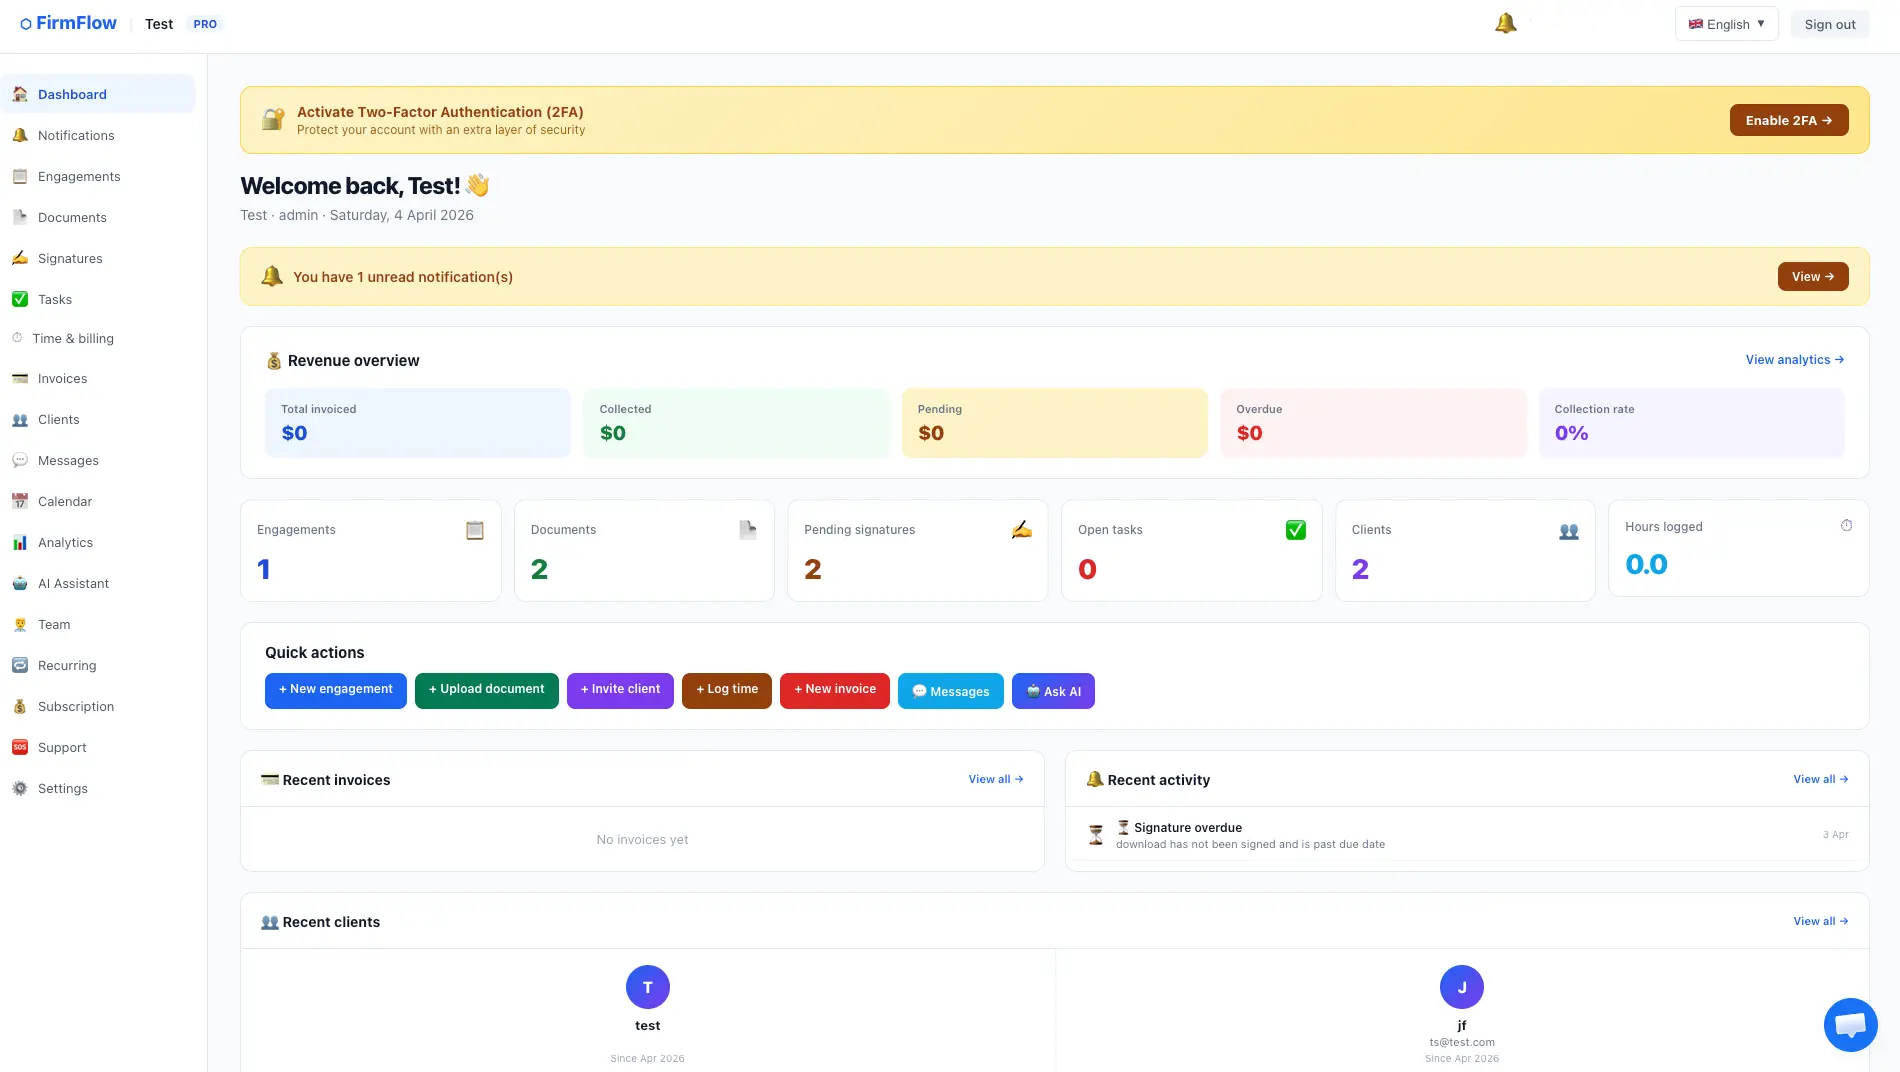The image size is (1900, 1072).
Task: Open the Analytics chart icon in sidebar
Action: [19, 542]
